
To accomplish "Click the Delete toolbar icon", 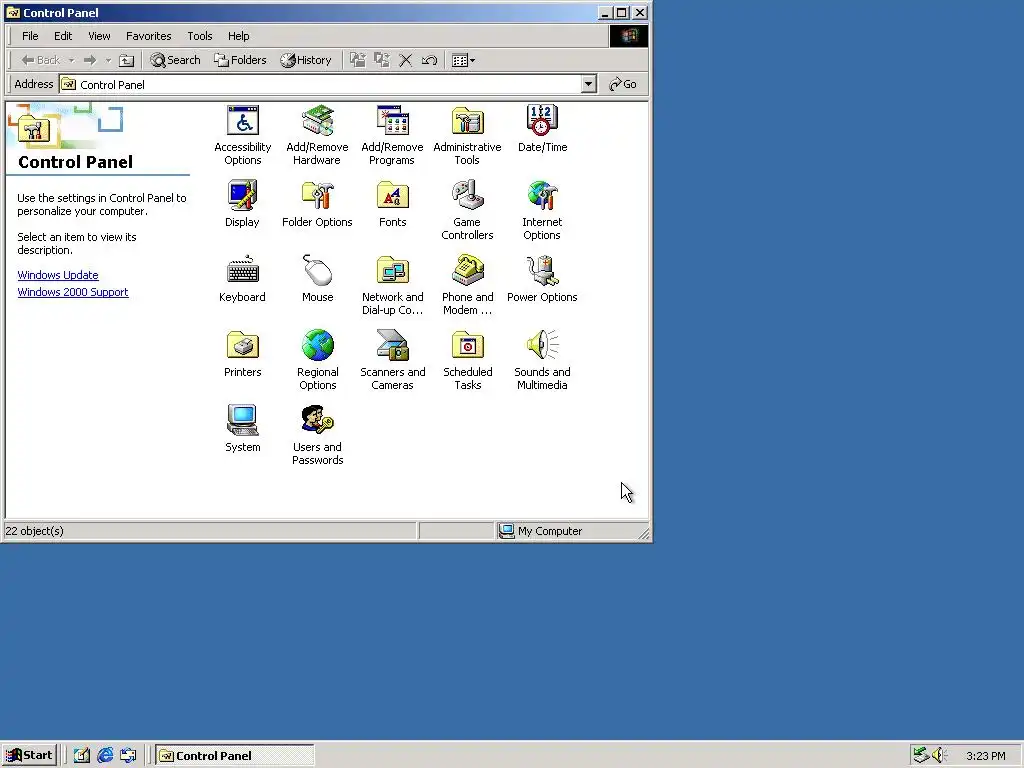I will (406, 60).
